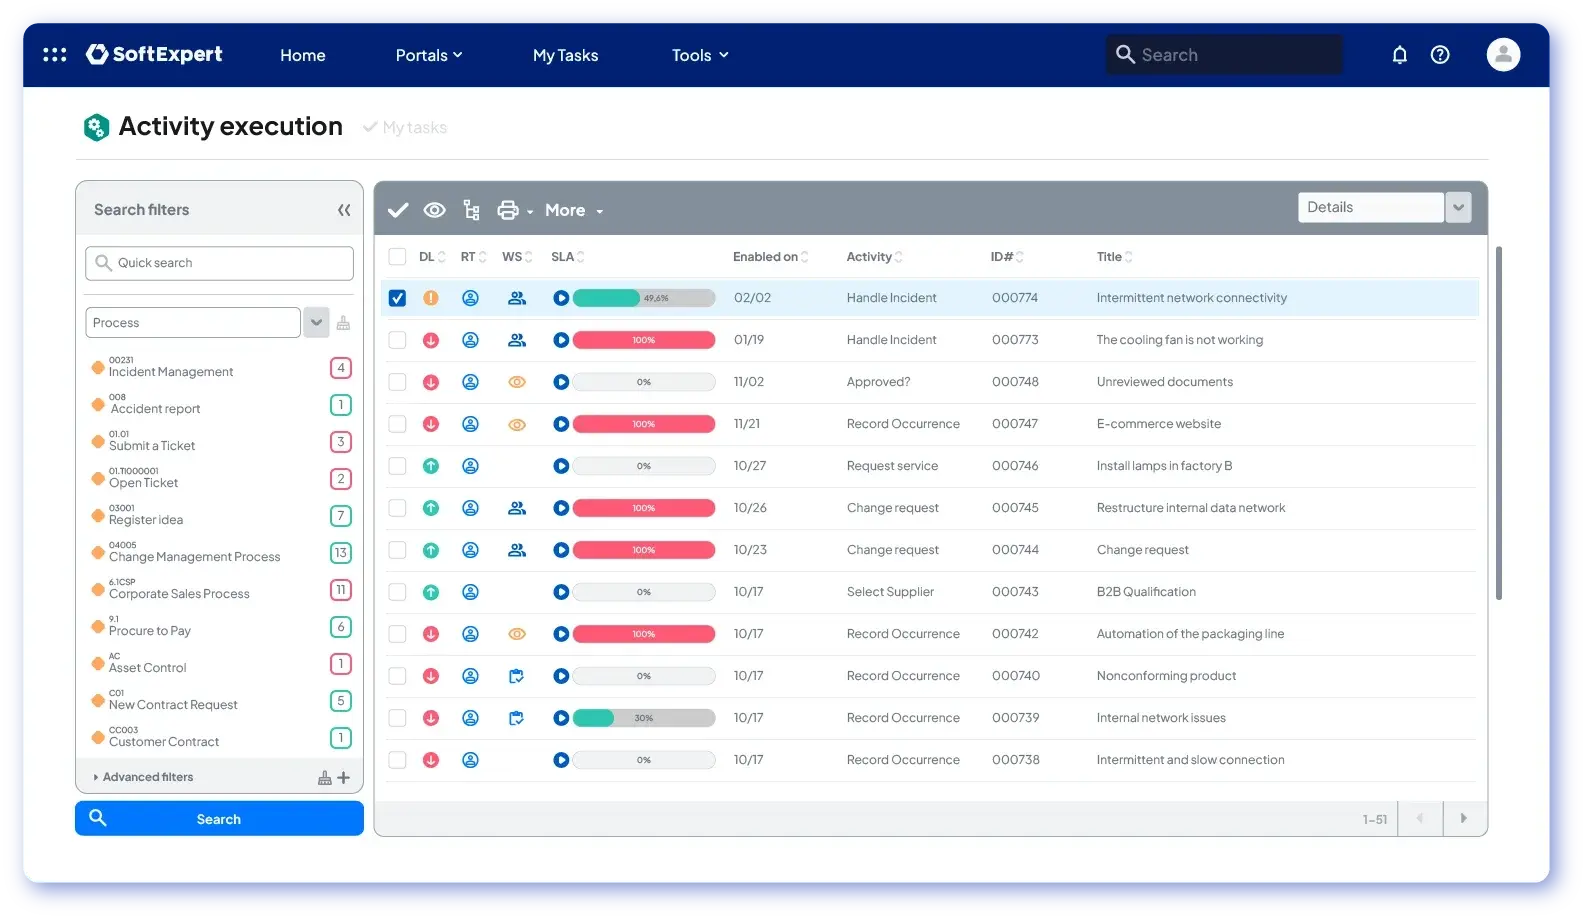1587x920 pixels.
Task: Open the apps grid launcher icon
Action: (55, 55)
